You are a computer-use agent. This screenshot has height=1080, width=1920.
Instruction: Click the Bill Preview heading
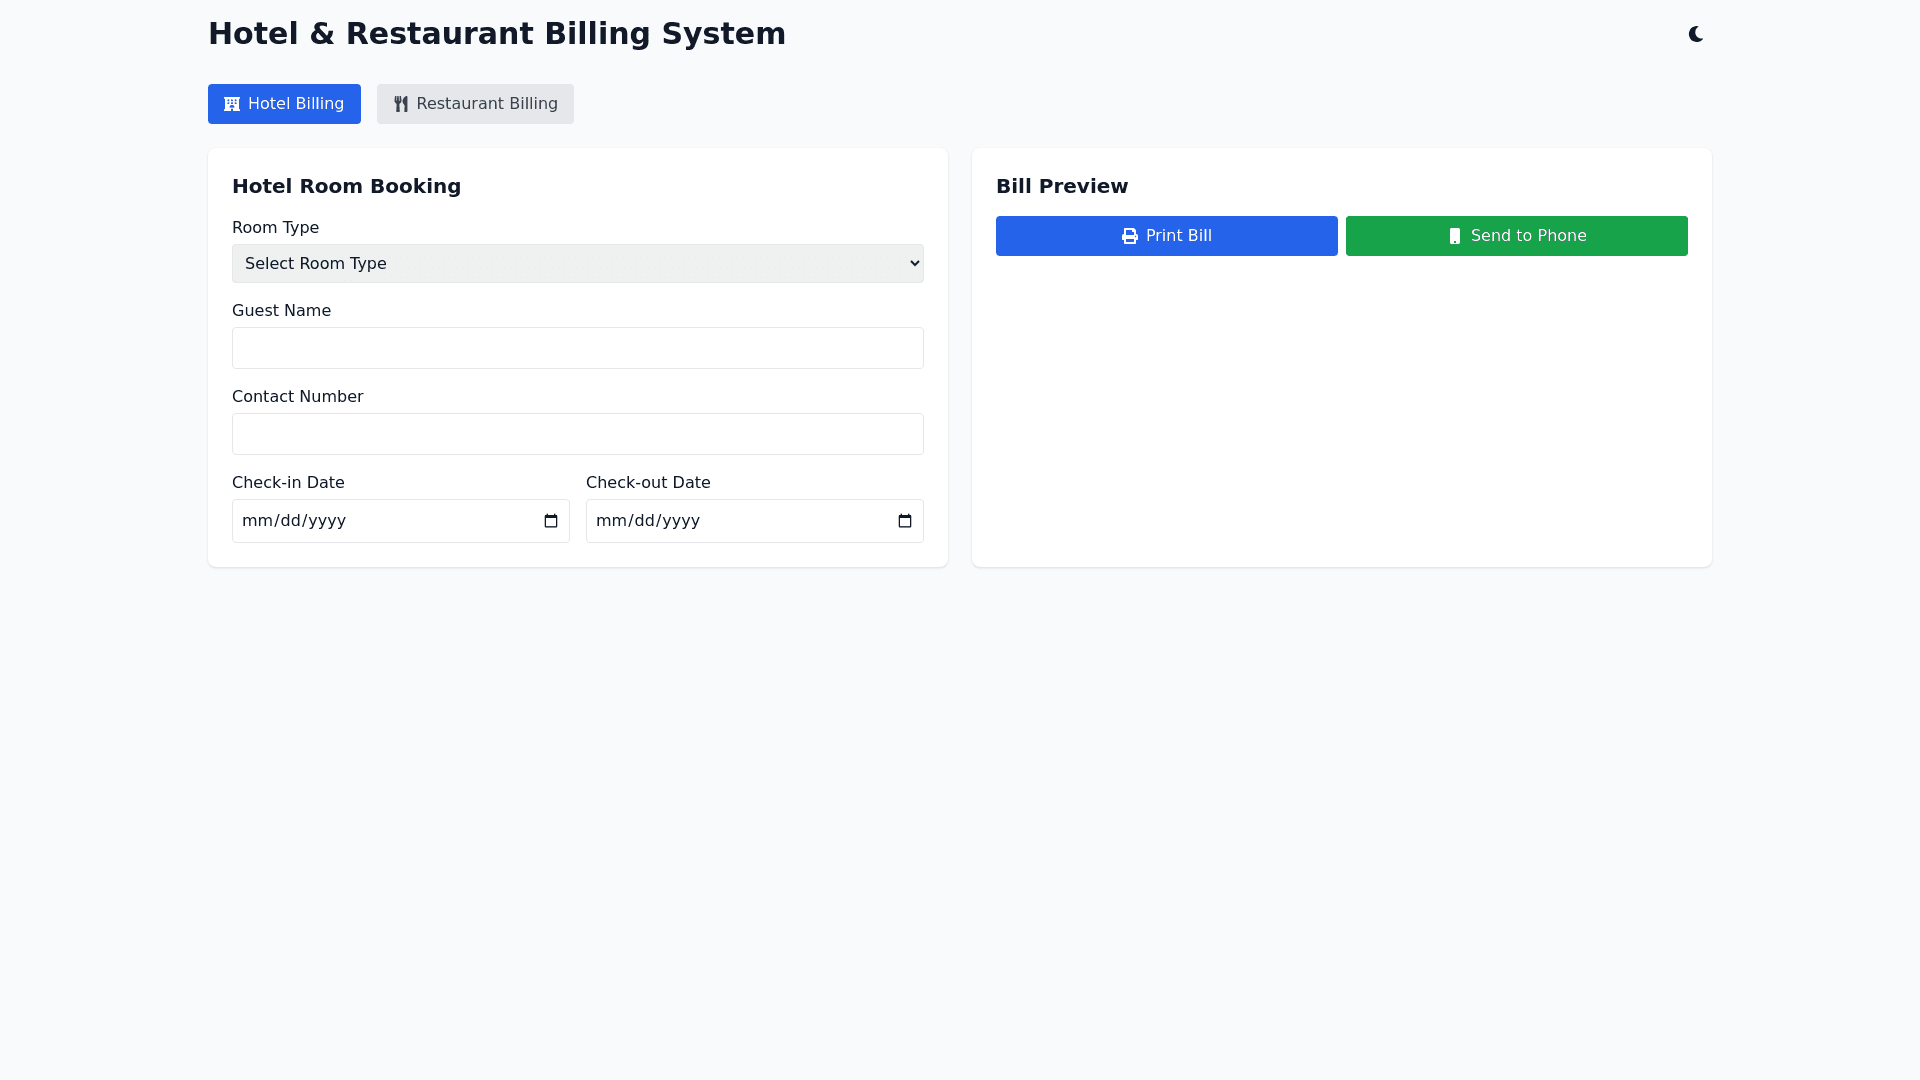click(x=1061, y=186)
